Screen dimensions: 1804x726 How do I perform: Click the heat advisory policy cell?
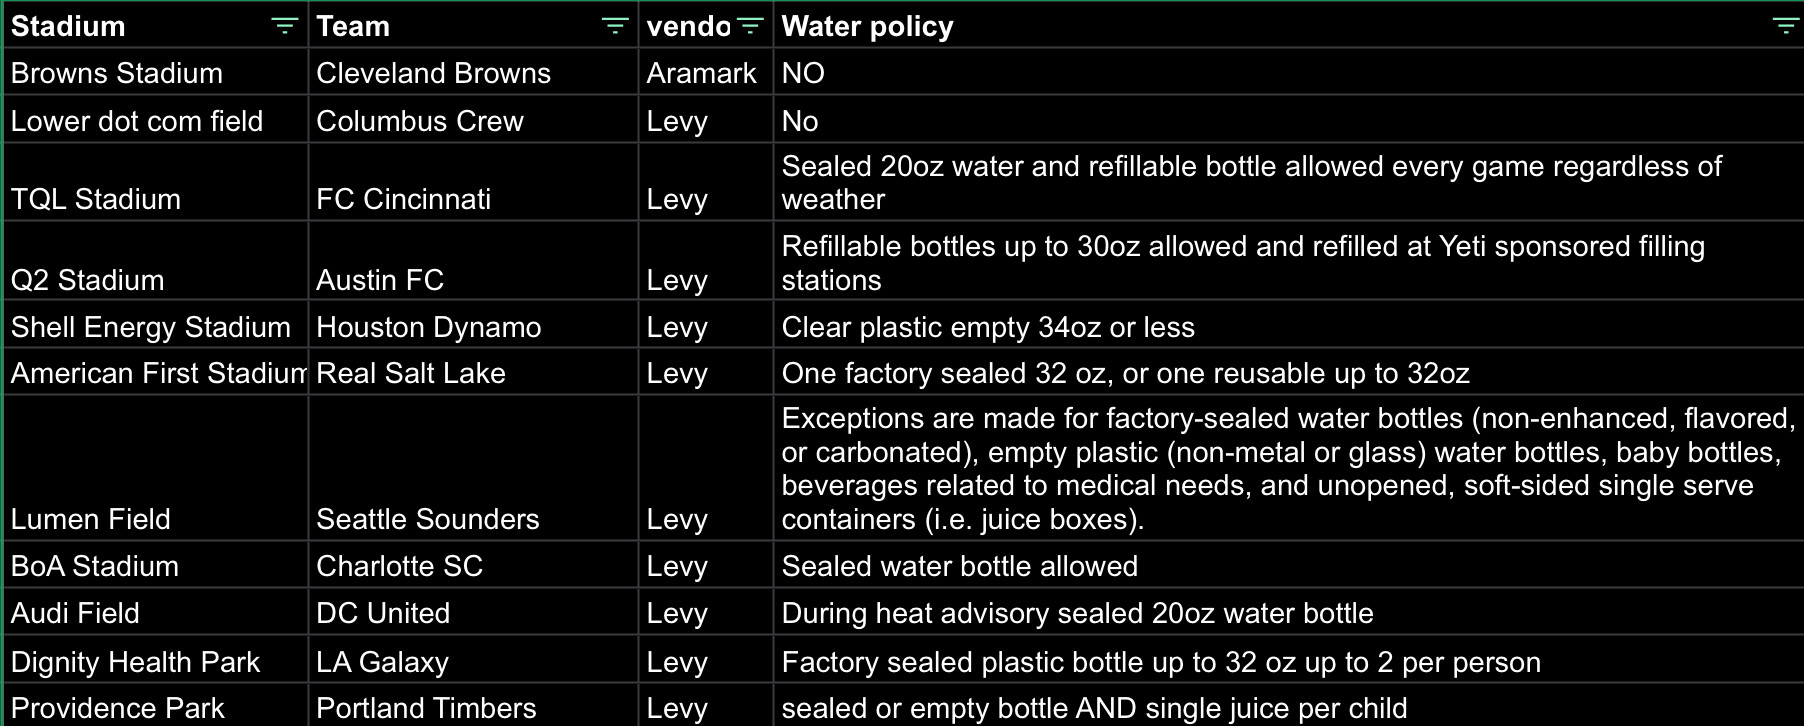pyautogui.click(x=1288, y=612)
